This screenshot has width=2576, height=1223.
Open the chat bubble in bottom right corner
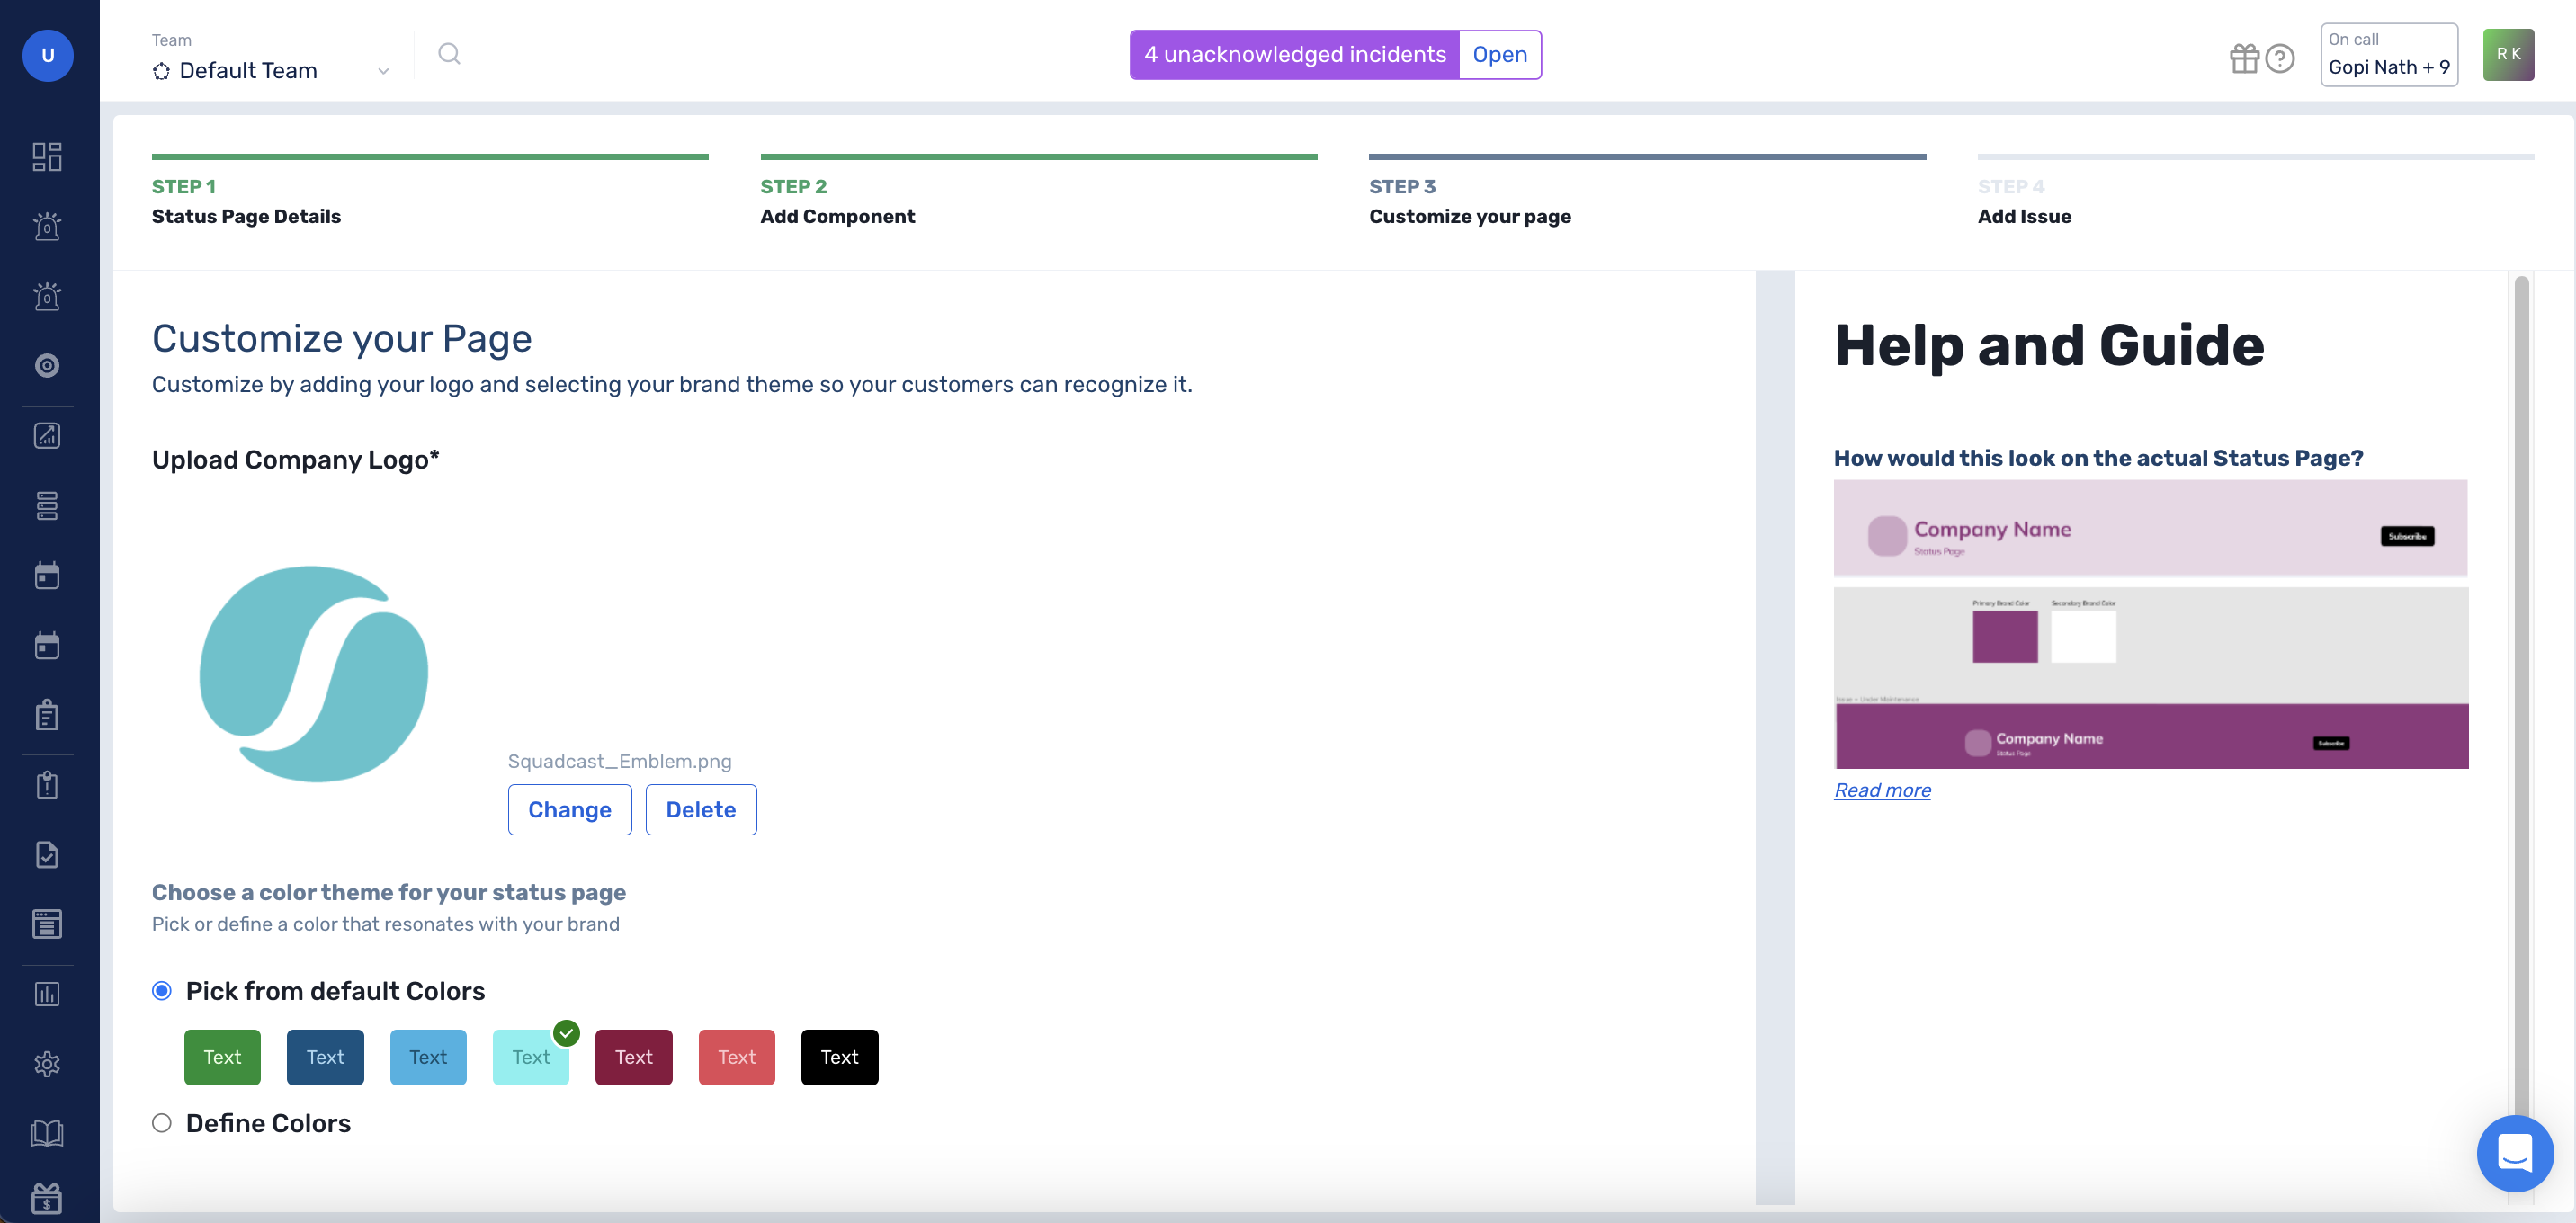pos(2516,1153)
